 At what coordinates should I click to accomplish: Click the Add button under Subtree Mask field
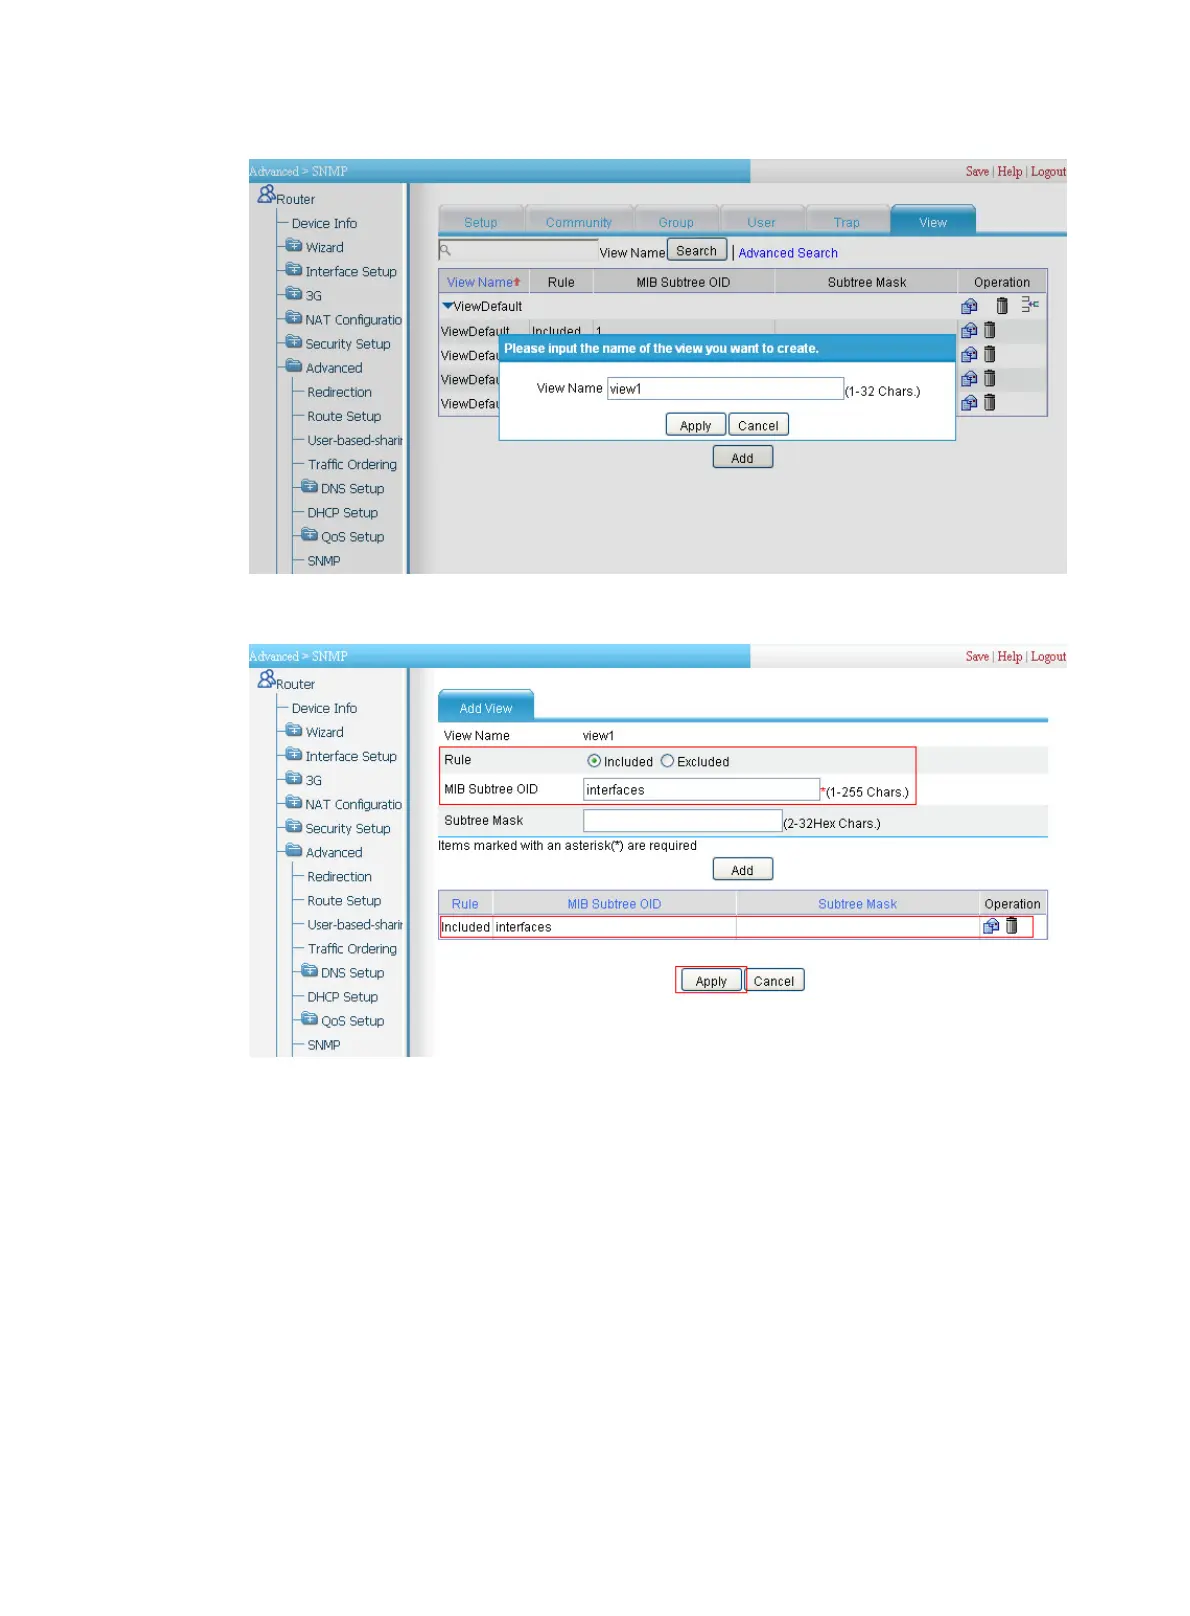coord(743,869)
